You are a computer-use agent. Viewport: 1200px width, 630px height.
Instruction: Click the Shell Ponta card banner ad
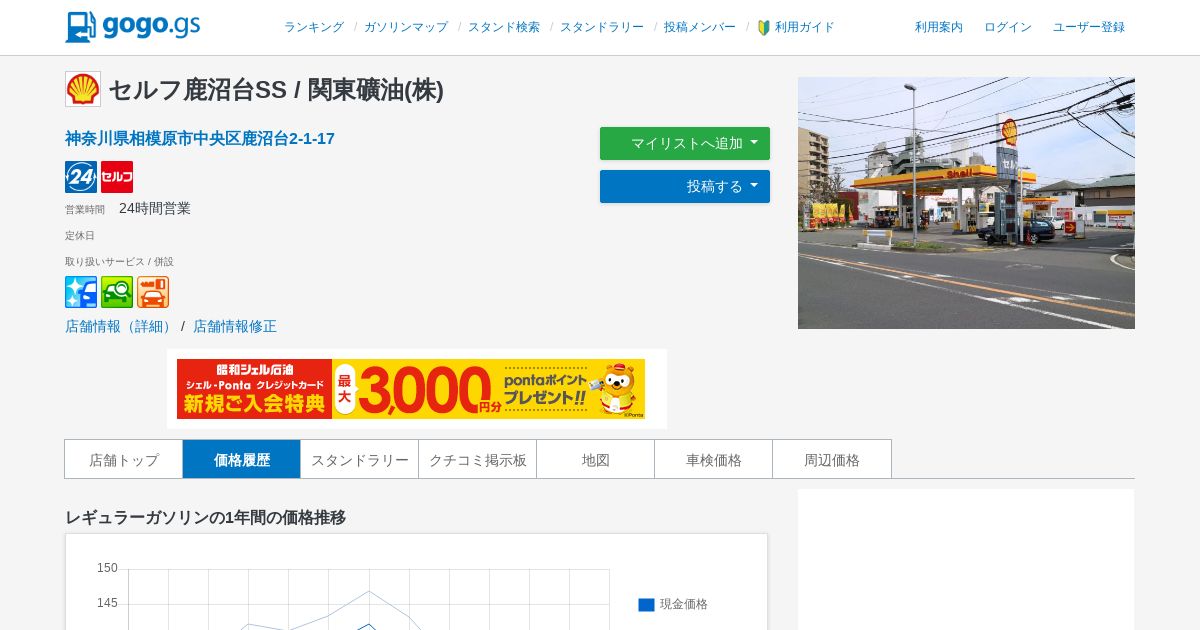[x=411, y=389]
